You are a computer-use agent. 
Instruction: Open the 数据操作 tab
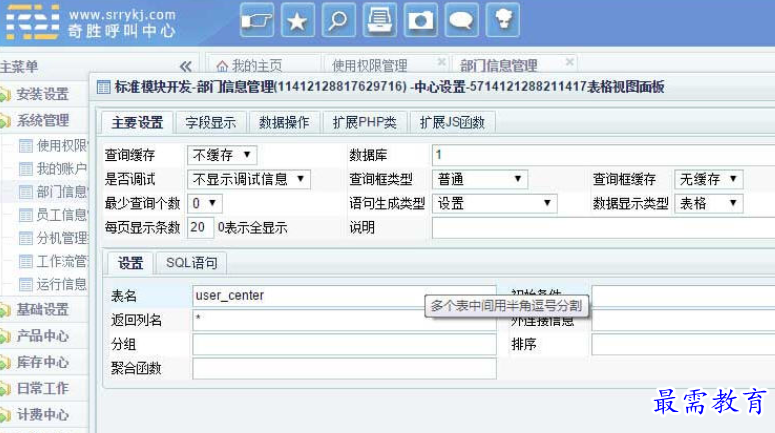click(x=284, y=123)
